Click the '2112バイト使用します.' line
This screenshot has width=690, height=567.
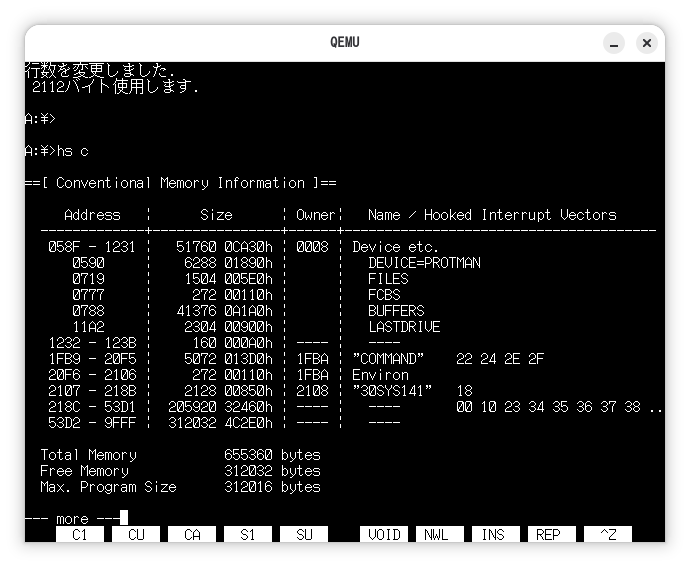(115, 86)
